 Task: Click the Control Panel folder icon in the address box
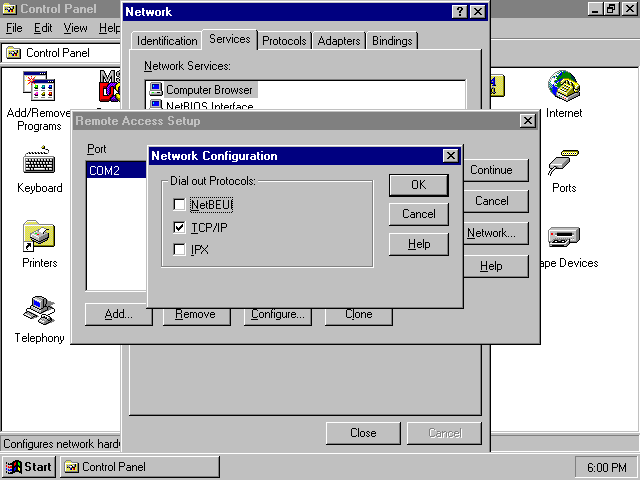click(x=13, y=53)
